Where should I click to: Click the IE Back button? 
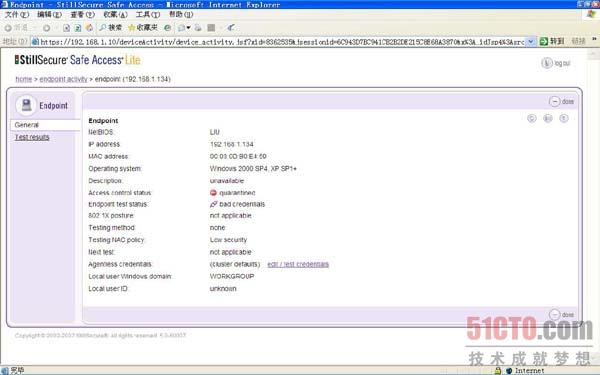[x=16, y=28]
